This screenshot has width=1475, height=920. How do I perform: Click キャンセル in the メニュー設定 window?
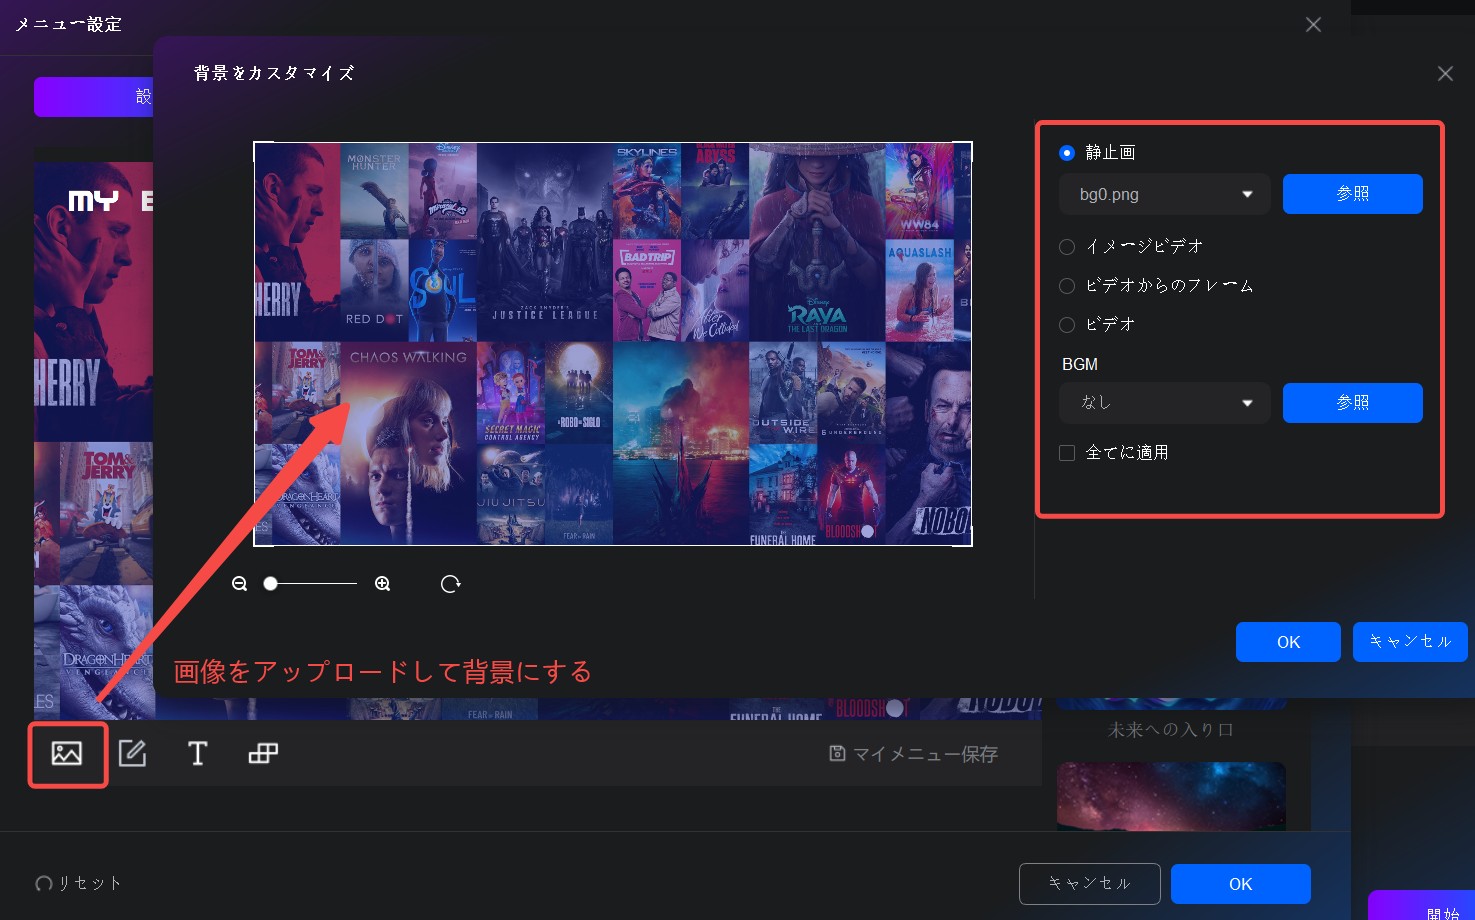point(1090,884)
